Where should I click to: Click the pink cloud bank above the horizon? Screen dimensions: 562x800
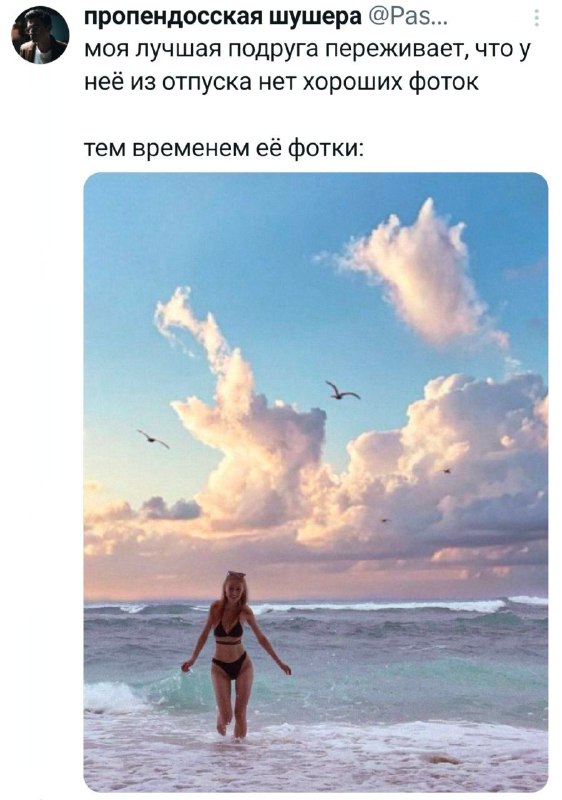tap(316, 561)
